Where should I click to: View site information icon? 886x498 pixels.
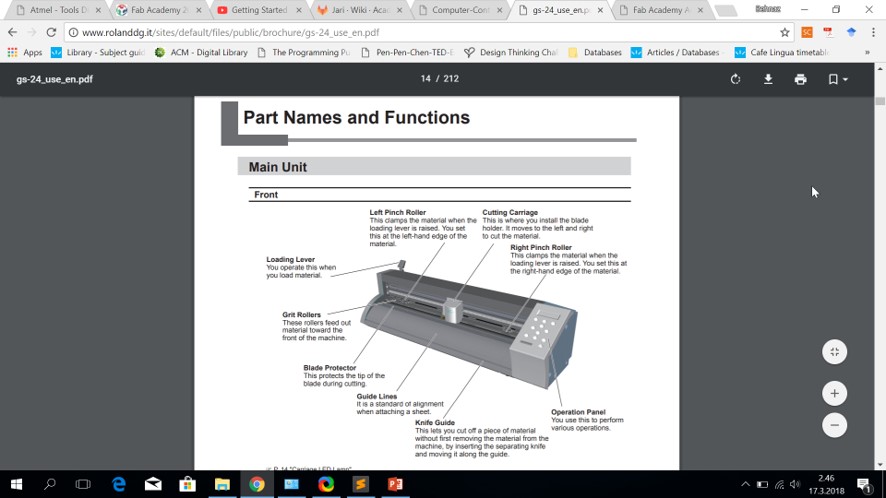click(73, 33)
